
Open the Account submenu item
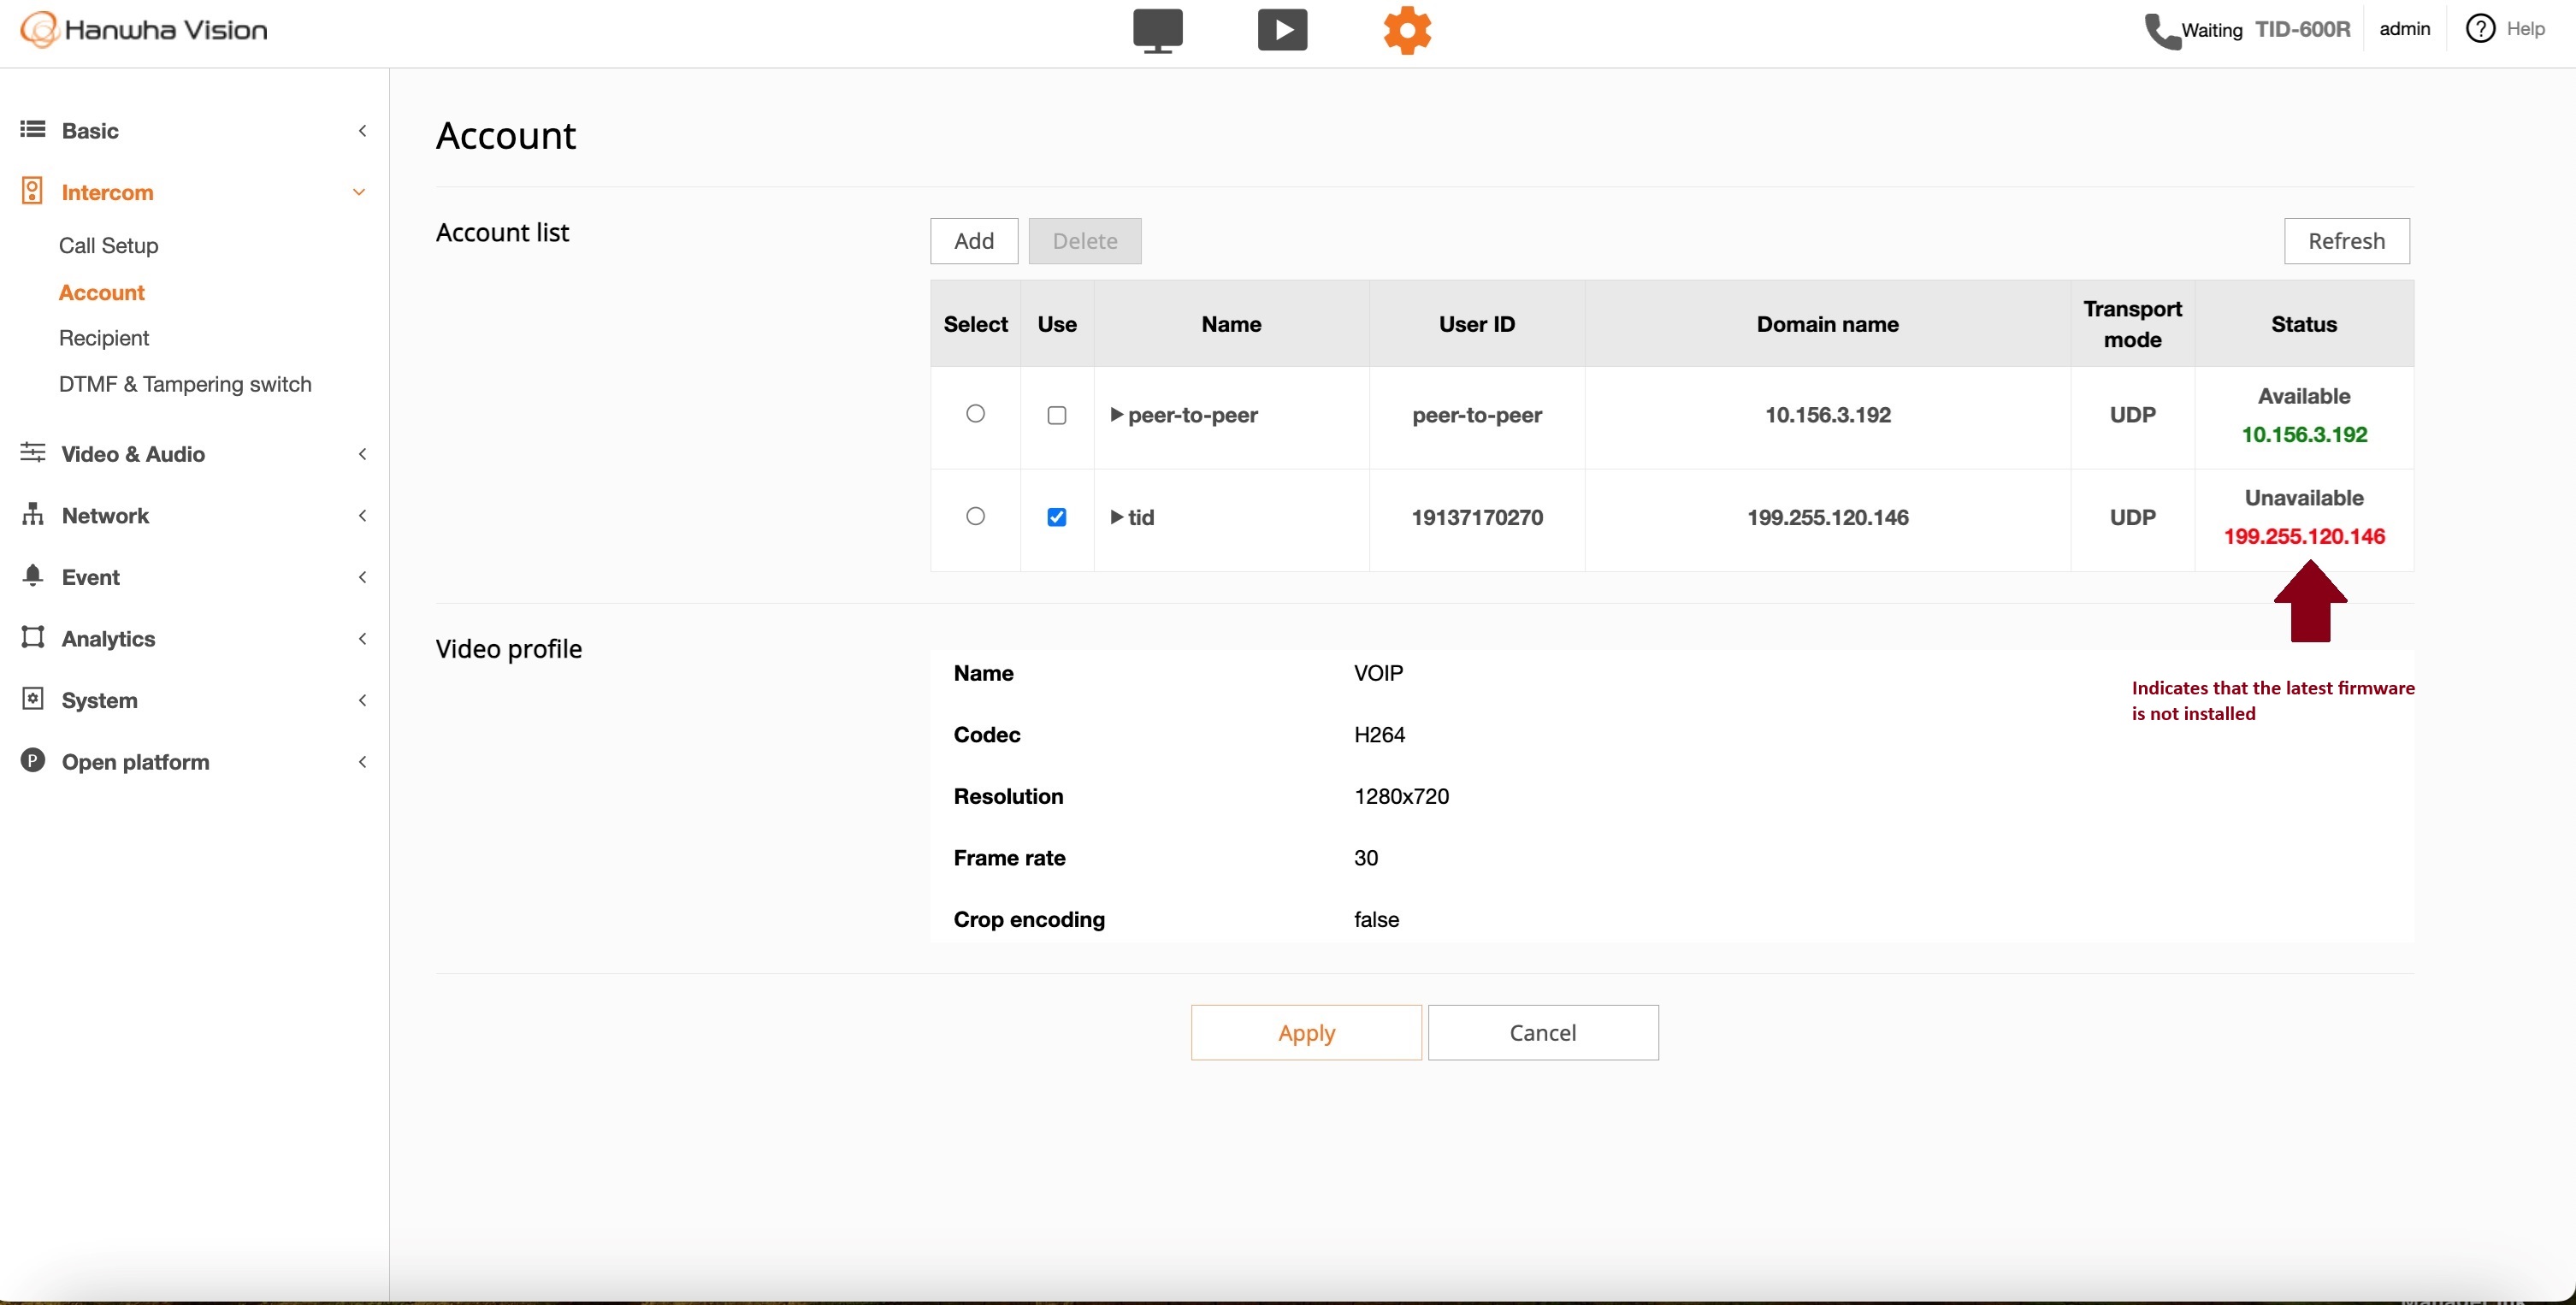[102, 292]
